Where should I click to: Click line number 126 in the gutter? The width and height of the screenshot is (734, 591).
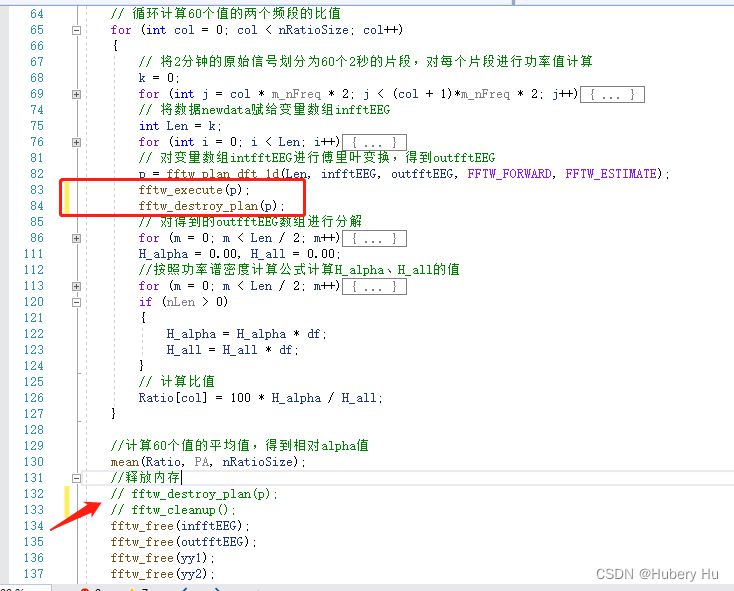coord(34,398)
